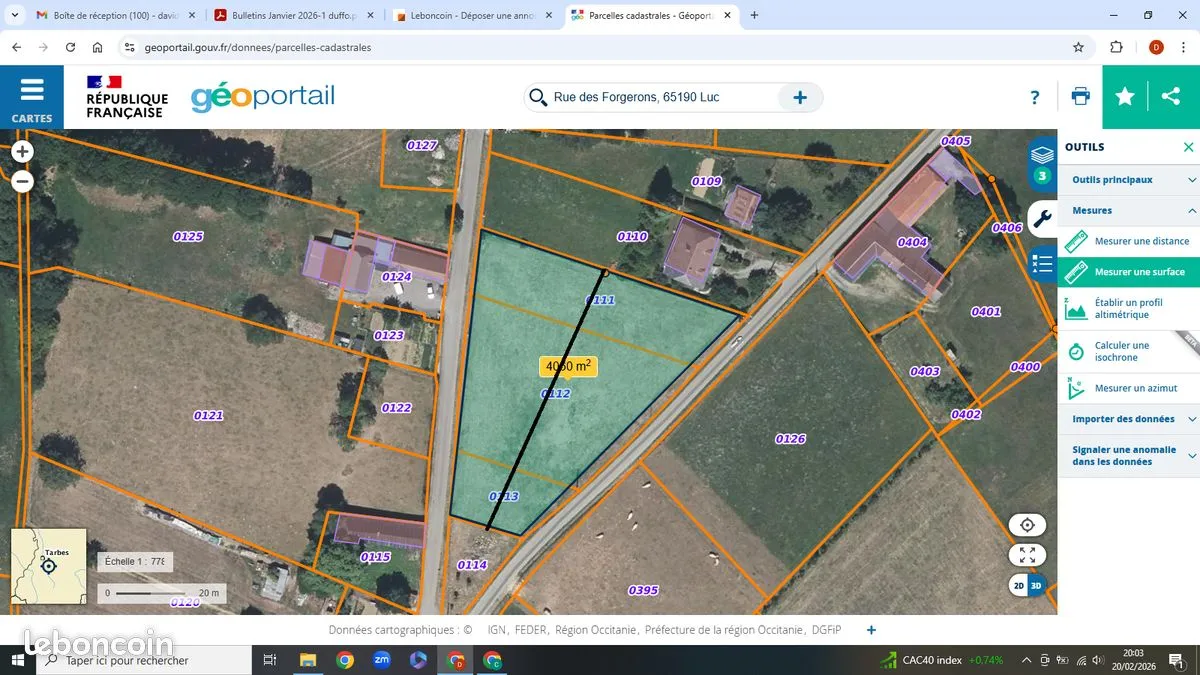Click the Tarbes overview minimap

(48, 567)
